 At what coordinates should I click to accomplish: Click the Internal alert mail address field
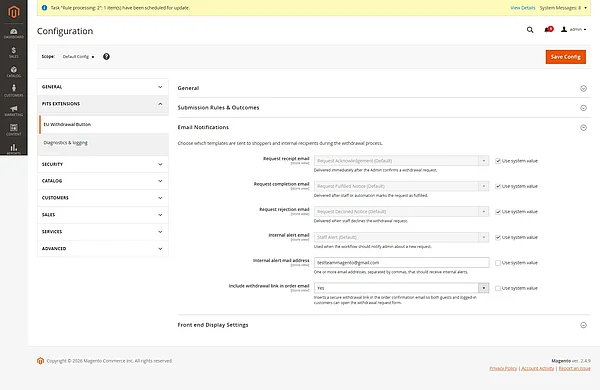coord(401,263)
